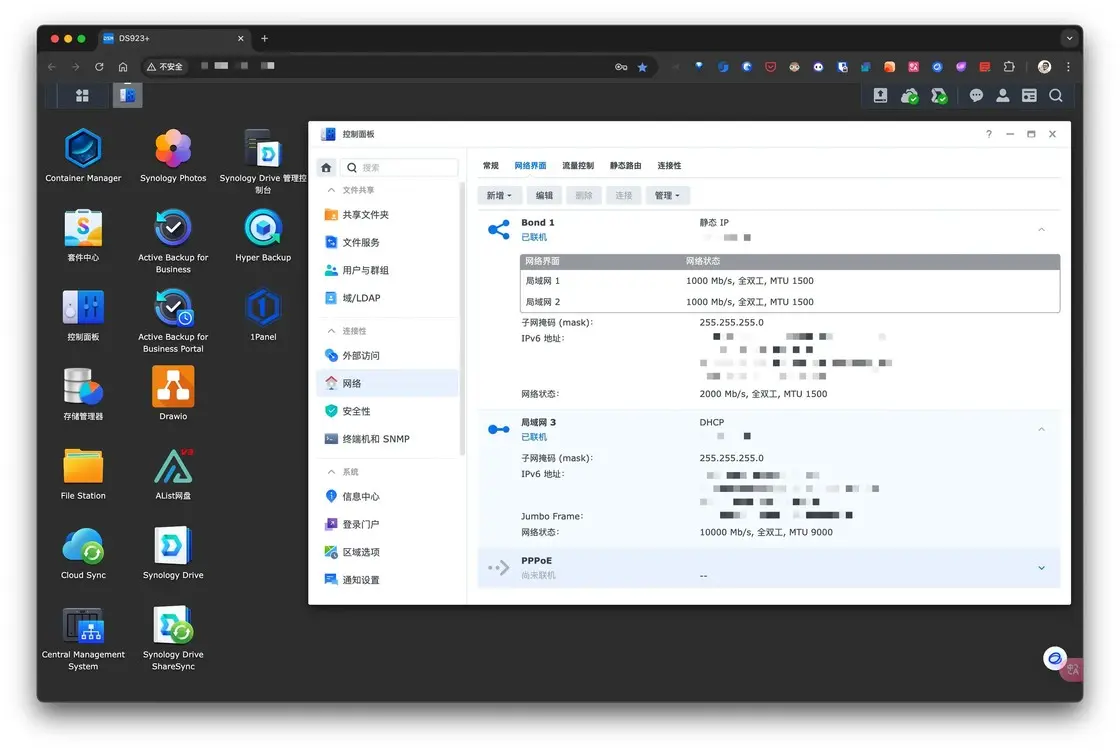Expand the PPPoE section

coord(1041,568)
